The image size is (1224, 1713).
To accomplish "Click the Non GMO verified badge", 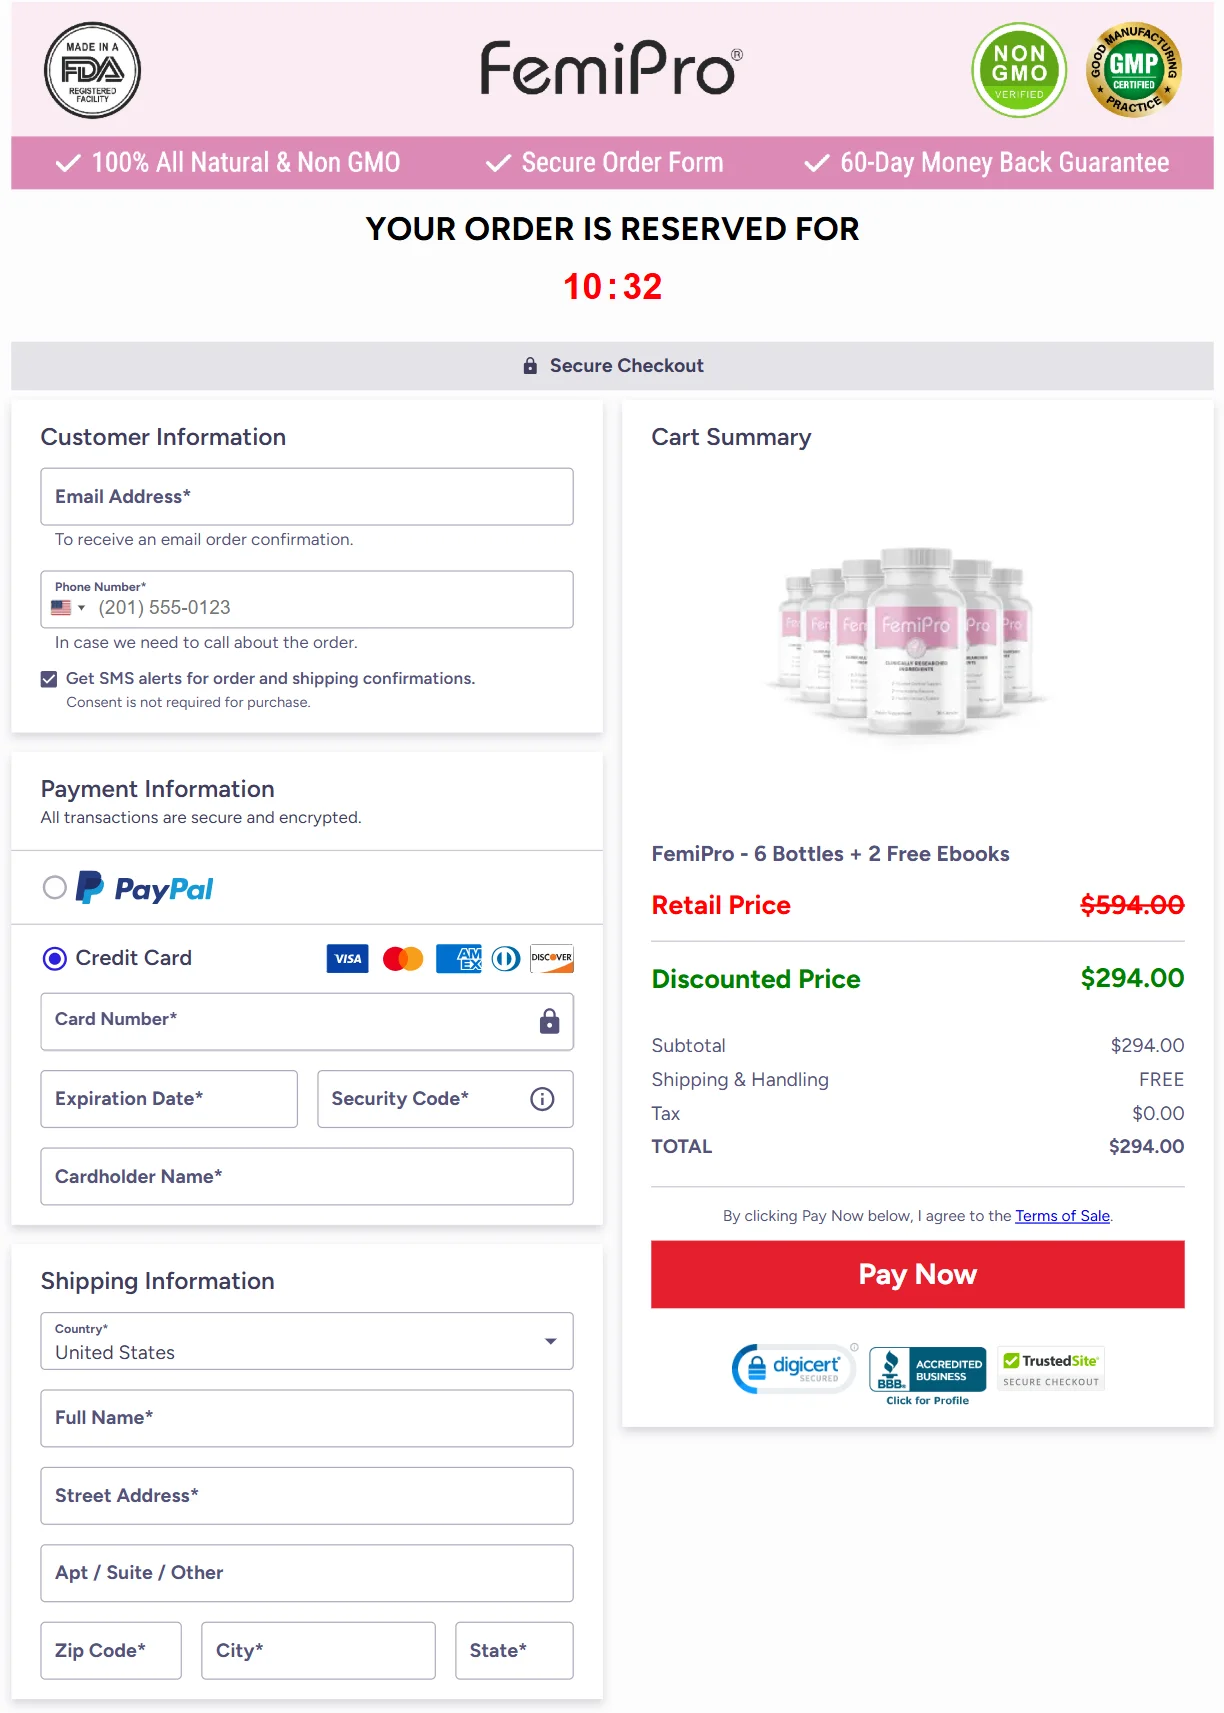I will pyautogui.click(x=1018, y=70).
